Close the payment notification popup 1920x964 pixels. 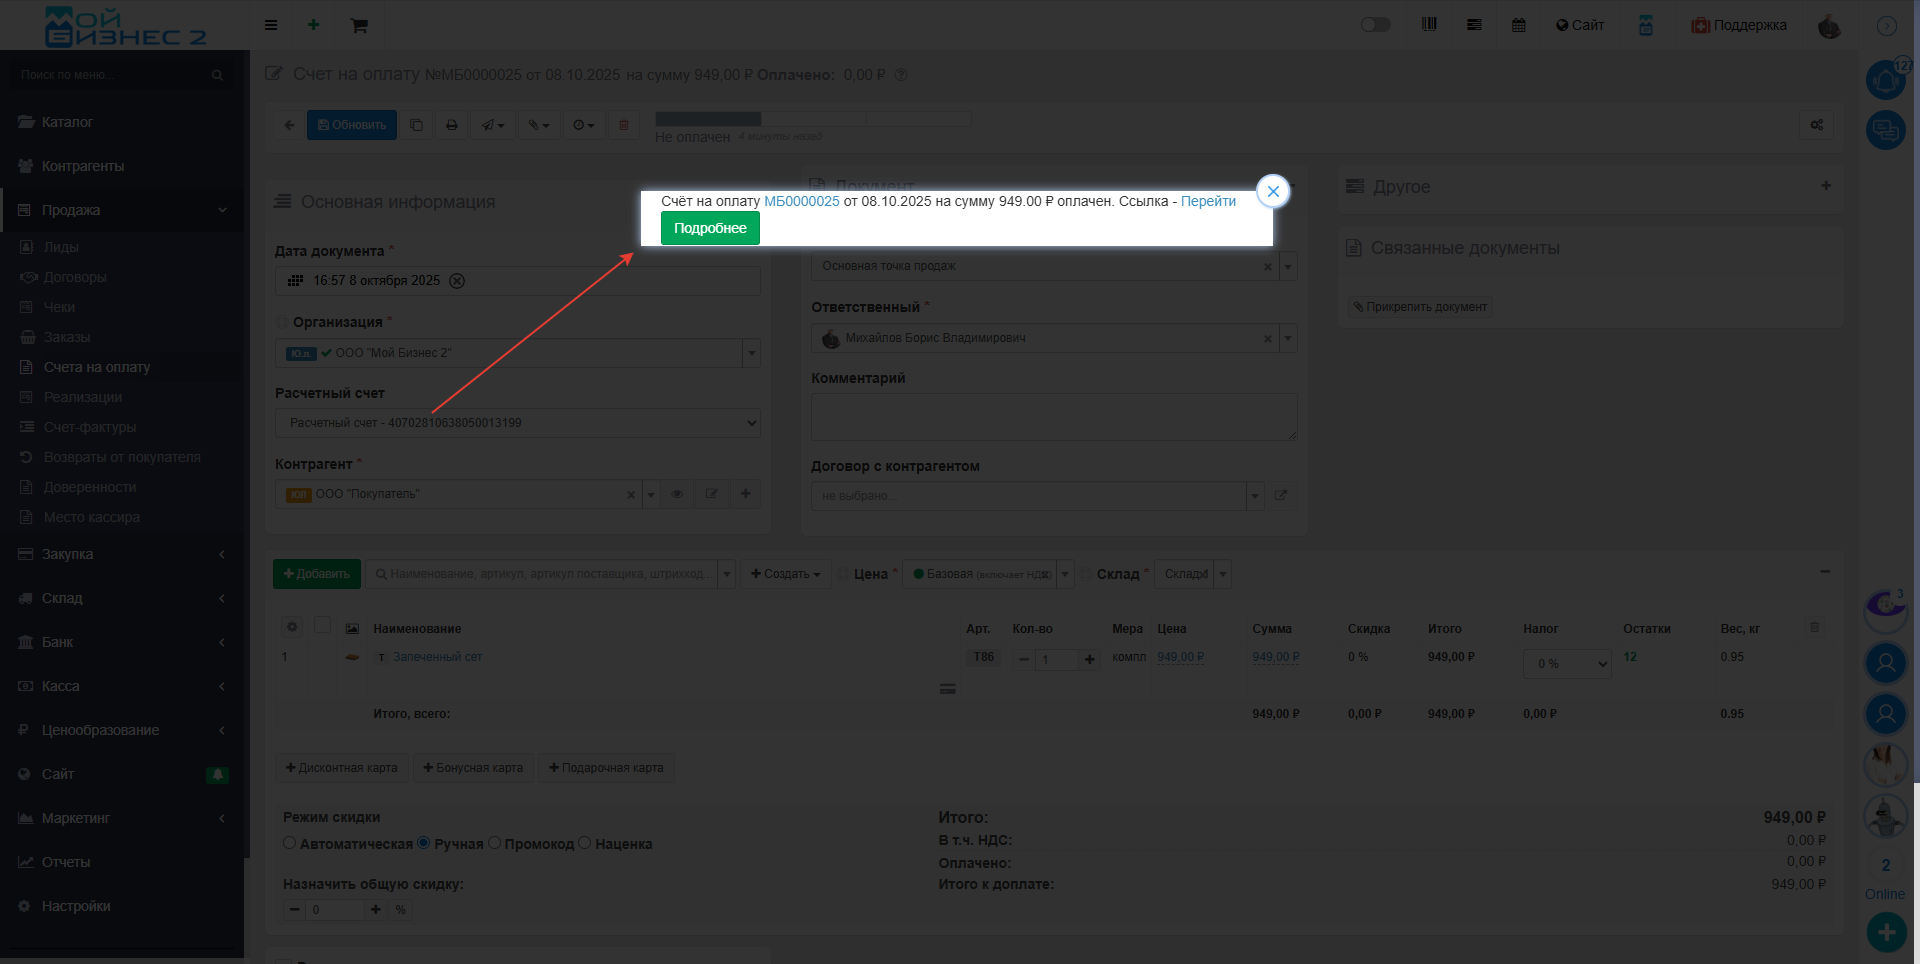click(1272, 191)
